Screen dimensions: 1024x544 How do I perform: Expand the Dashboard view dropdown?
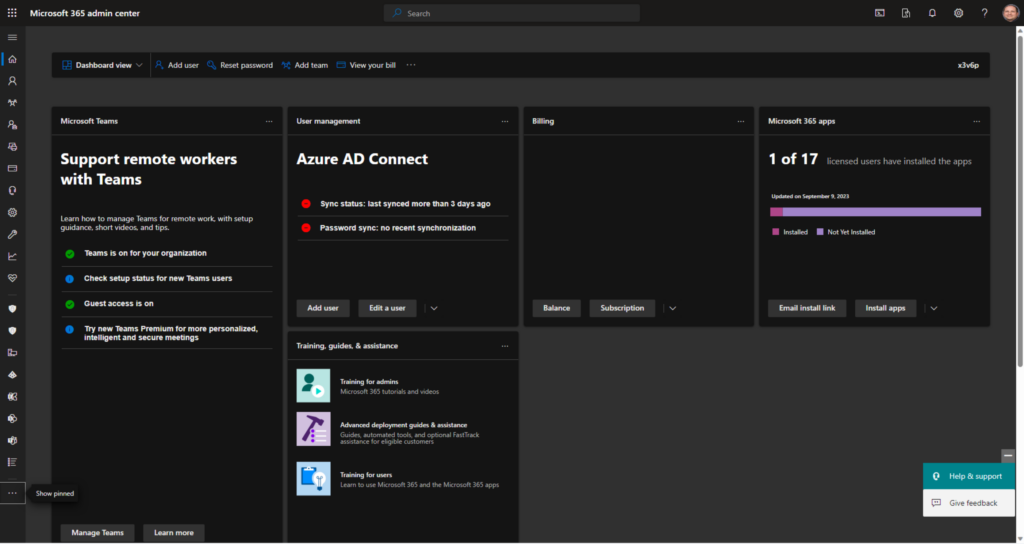tap(102, 65)
